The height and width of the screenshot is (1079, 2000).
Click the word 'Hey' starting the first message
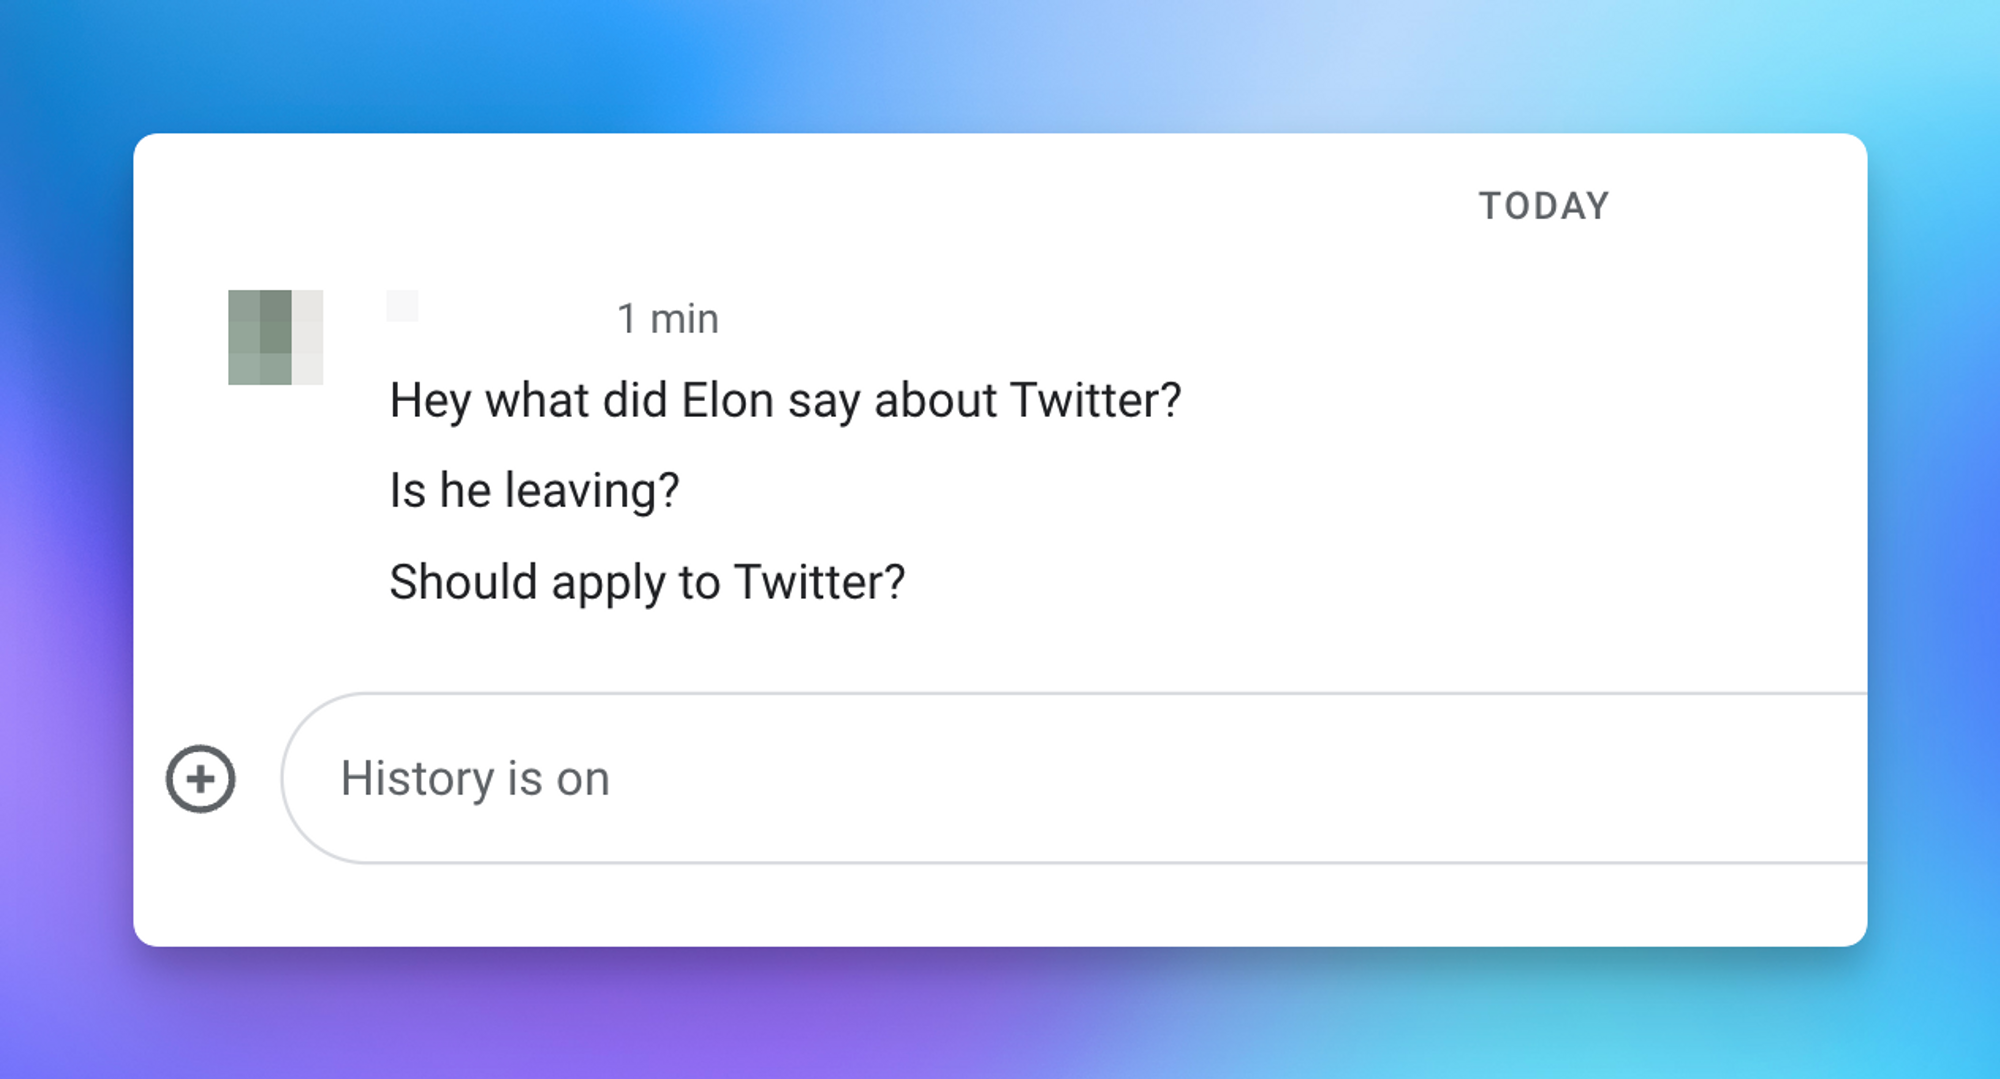(430, 402)
